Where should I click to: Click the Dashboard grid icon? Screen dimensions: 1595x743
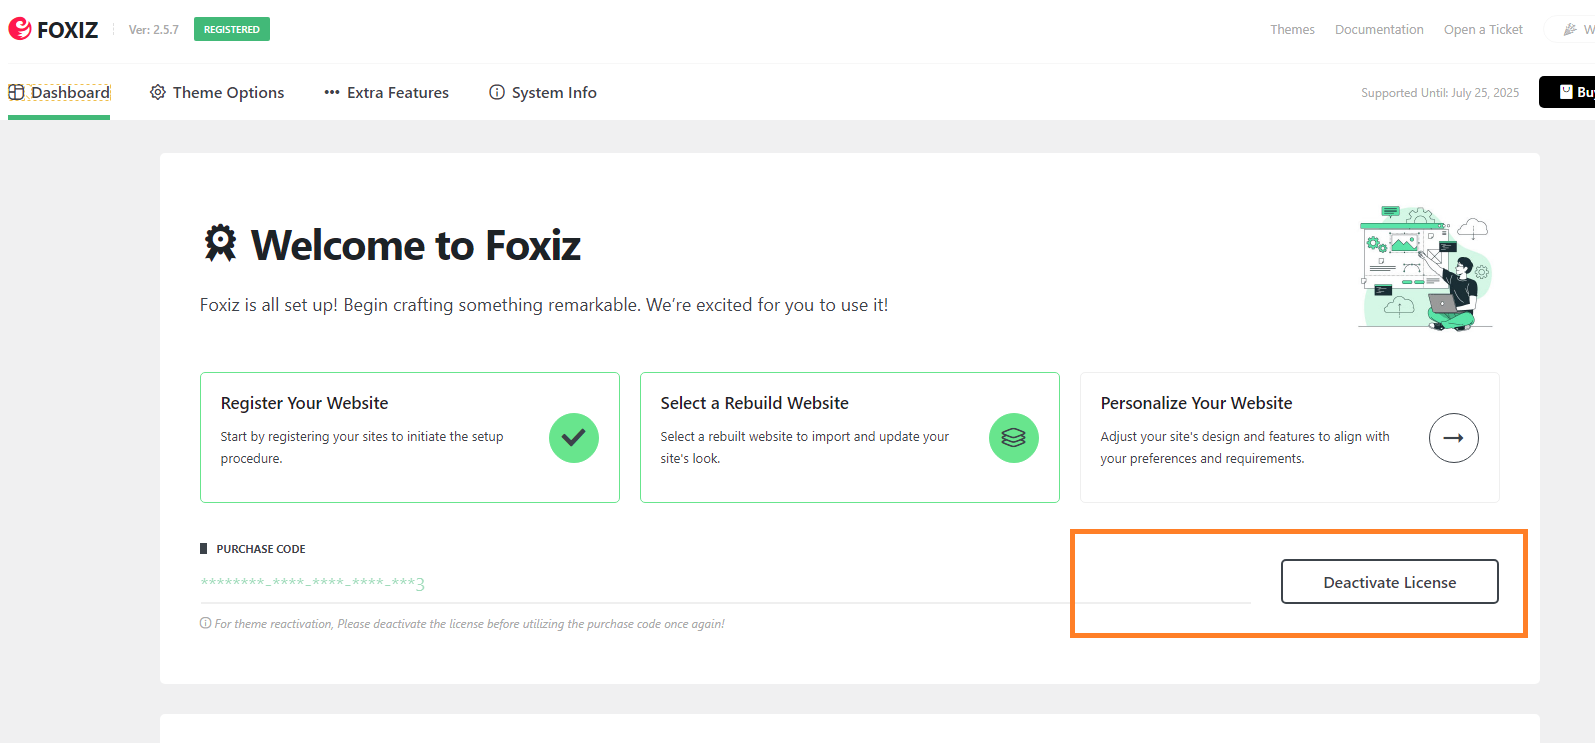pyautogui.click(x=16, y=92)
